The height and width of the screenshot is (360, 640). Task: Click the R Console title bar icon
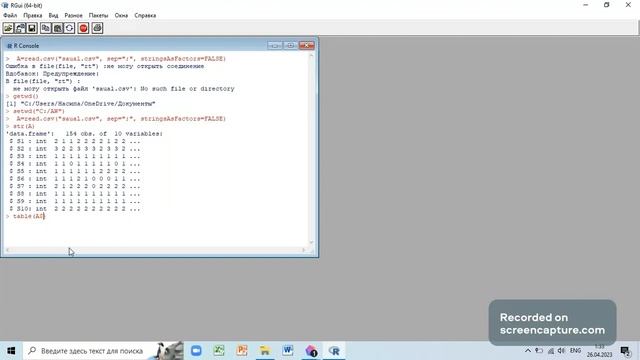tap(9, 46)
